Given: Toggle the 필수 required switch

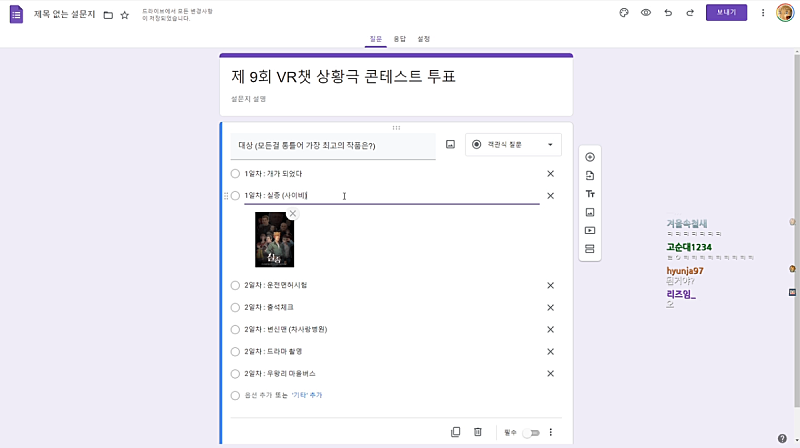Looking at the screenshot, I should point(531,432).
